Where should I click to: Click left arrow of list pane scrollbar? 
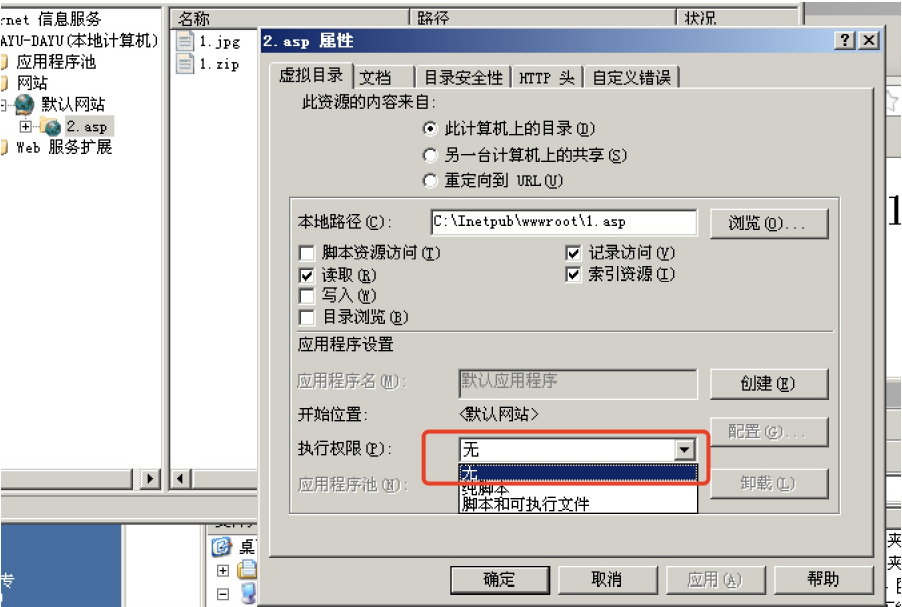(181, 478)
